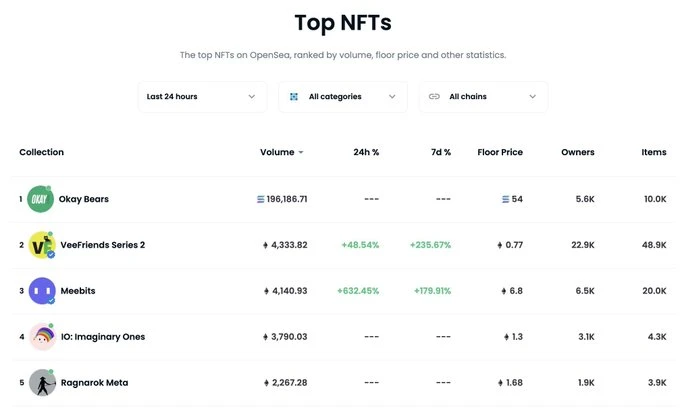Click the 24h % column header

pos(366,152)
